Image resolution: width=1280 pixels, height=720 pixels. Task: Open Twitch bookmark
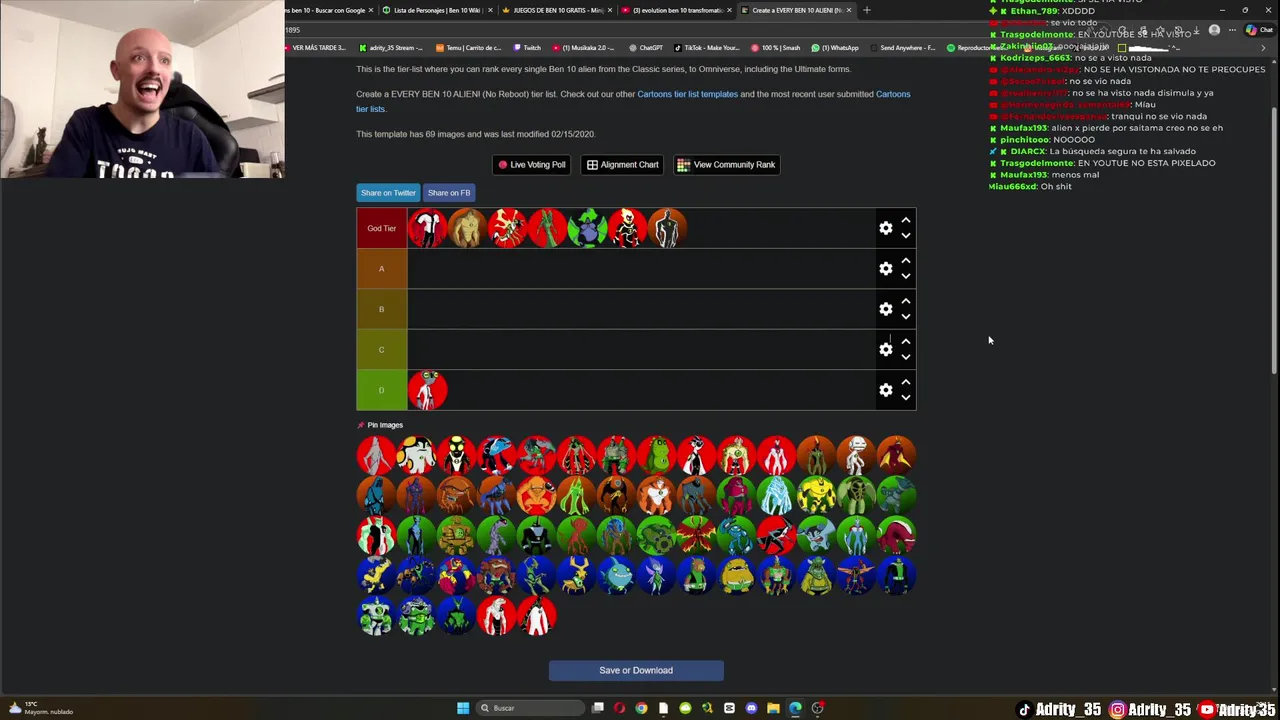pos(528,47)
